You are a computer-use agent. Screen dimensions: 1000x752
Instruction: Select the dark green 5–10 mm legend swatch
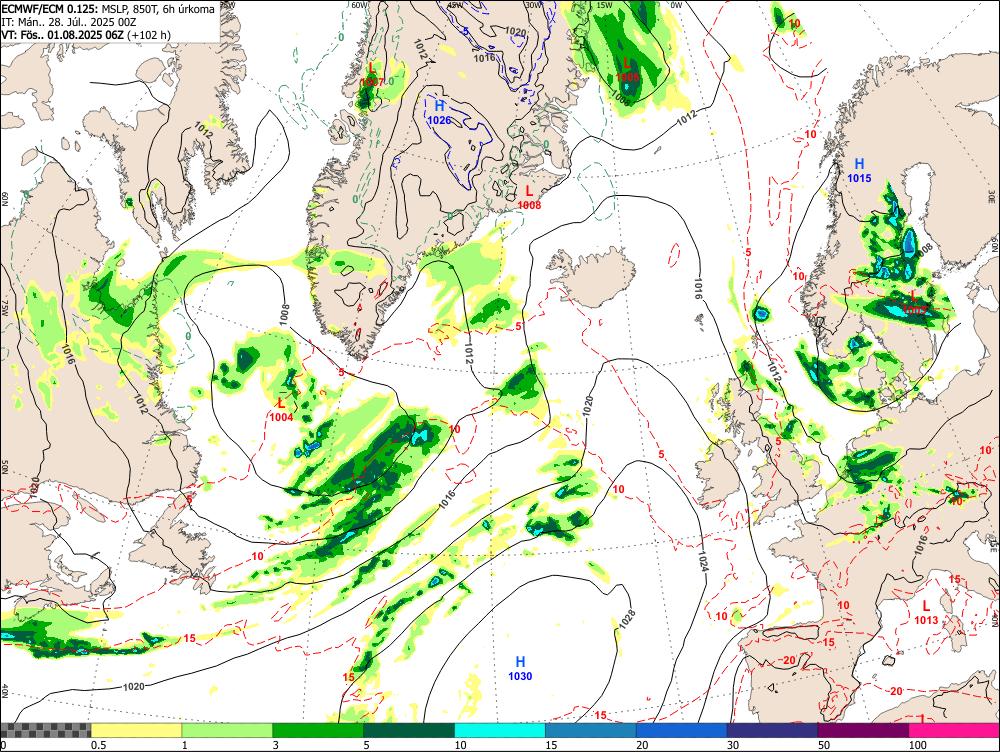pyautogui.click(x=409, y=730)
